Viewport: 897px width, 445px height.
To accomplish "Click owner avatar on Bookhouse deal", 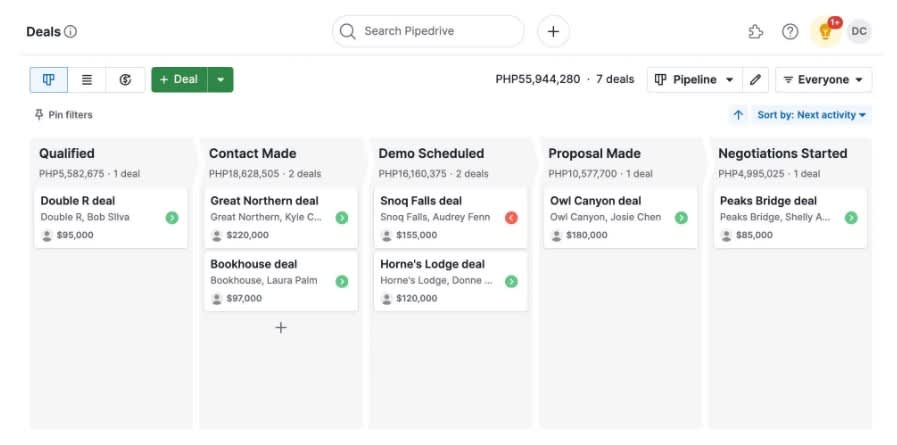I will pos(217,299).
